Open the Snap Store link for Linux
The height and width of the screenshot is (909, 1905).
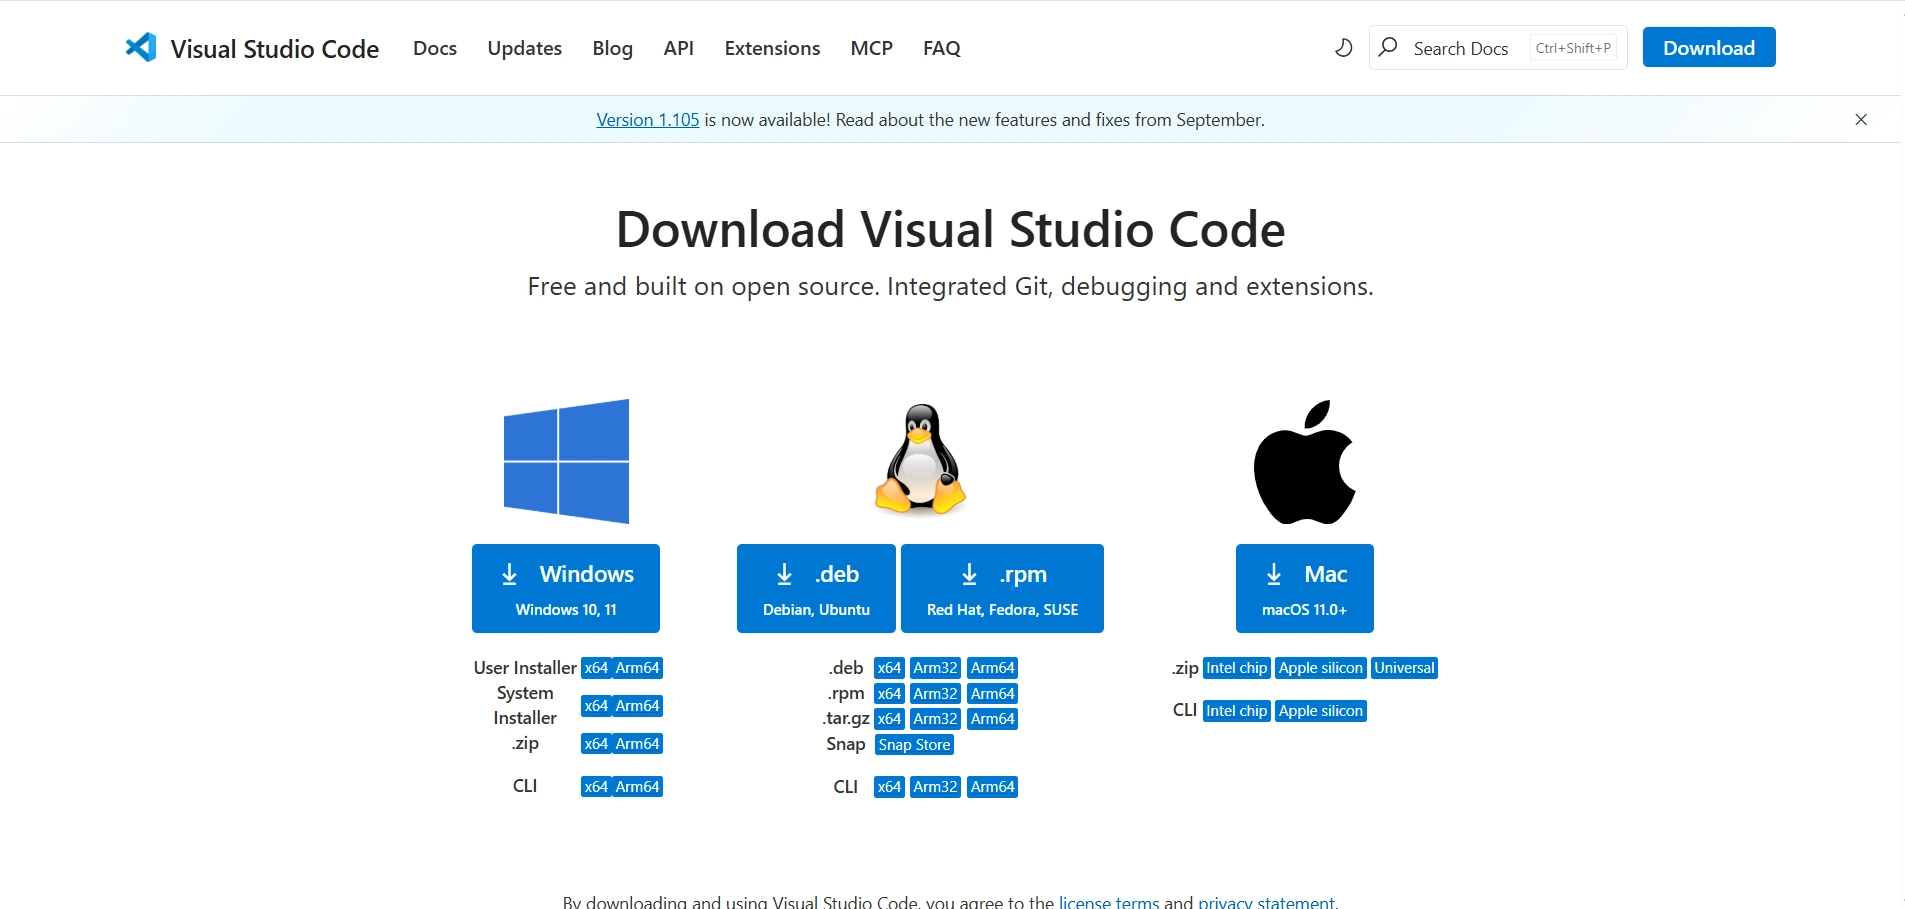(913, 744)
